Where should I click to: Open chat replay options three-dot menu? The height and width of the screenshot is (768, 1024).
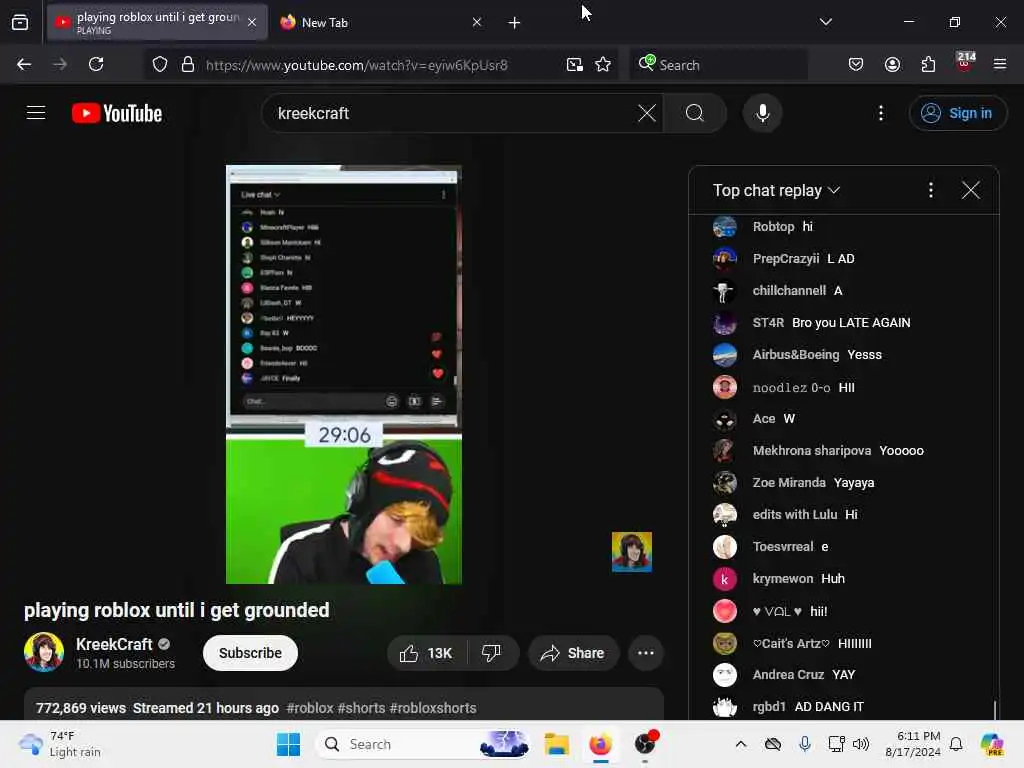pyautogui.click(x=931, y=190)
